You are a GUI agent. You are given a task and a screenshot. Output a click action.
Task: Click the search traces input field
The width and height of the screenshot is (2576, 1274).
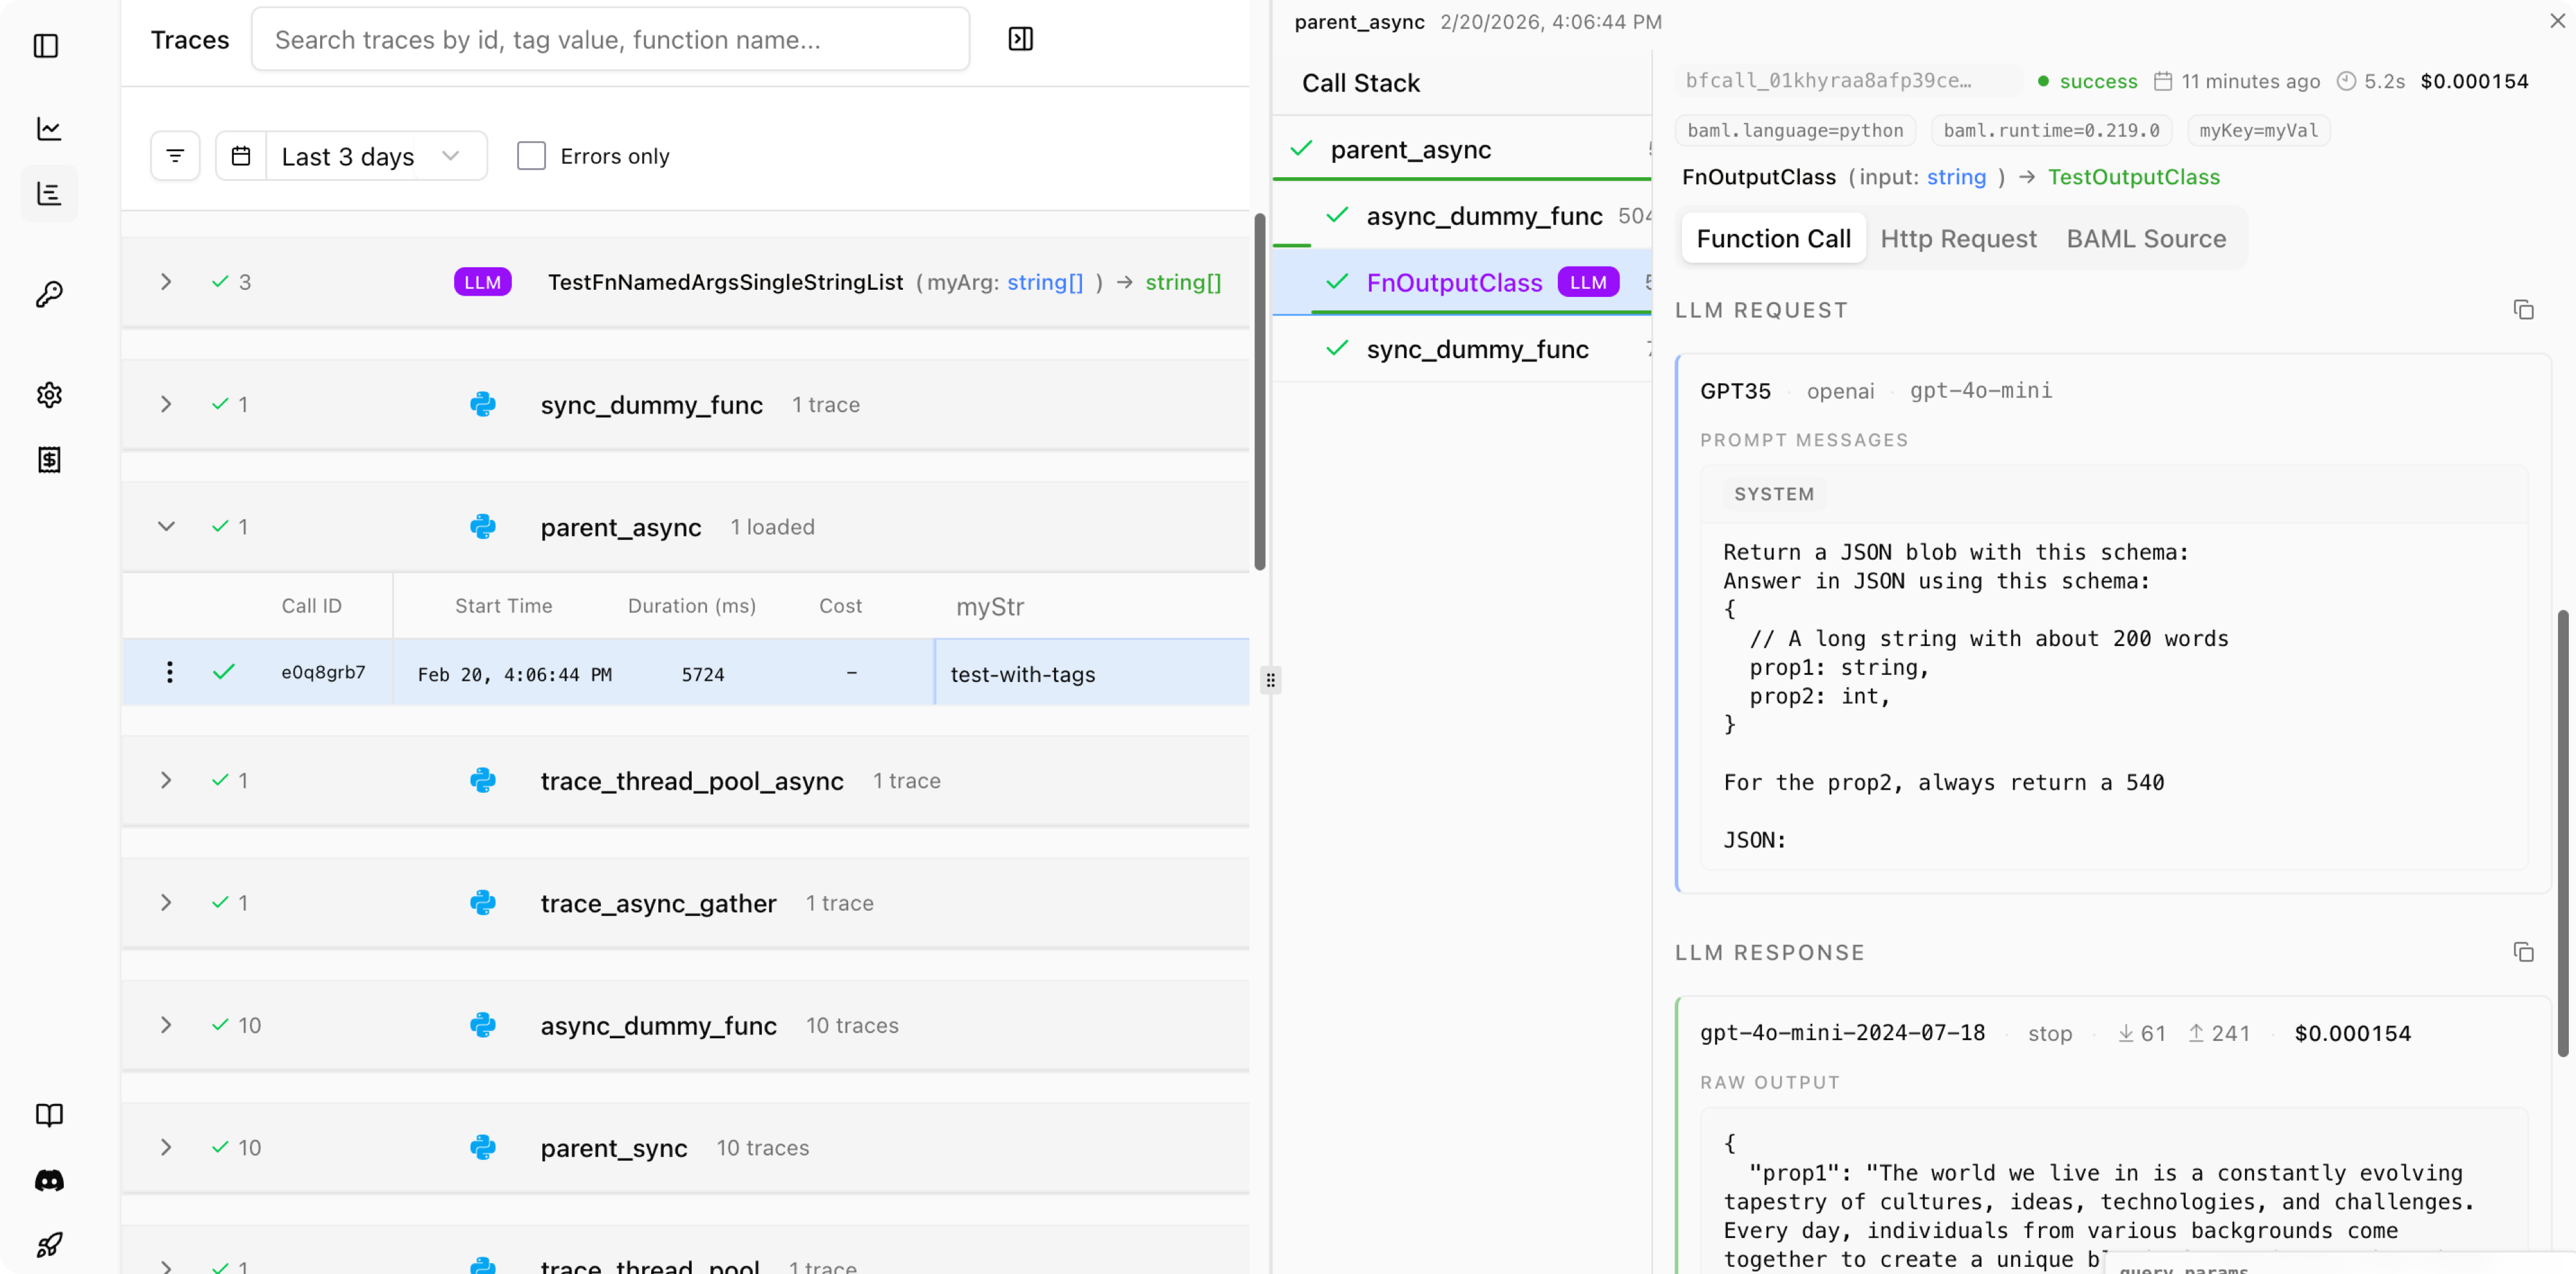(610, 40)
